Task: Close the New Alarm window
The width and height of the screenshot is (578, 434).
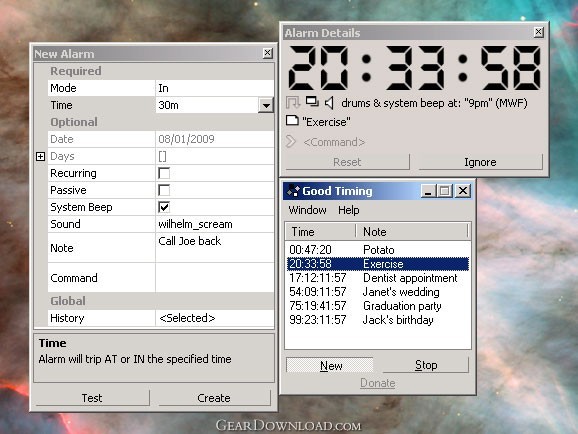Action: pos(268,53)
